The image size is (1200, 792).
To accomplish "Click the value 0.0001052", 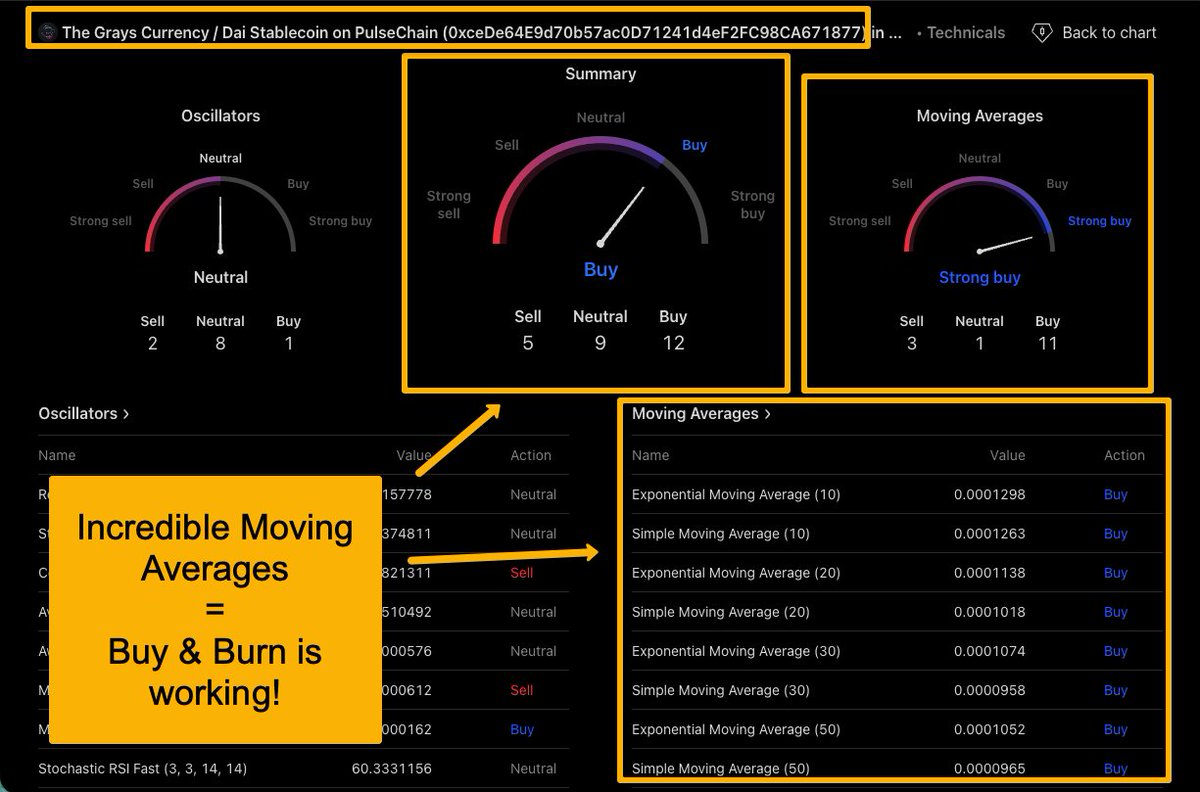I will 989,729.
